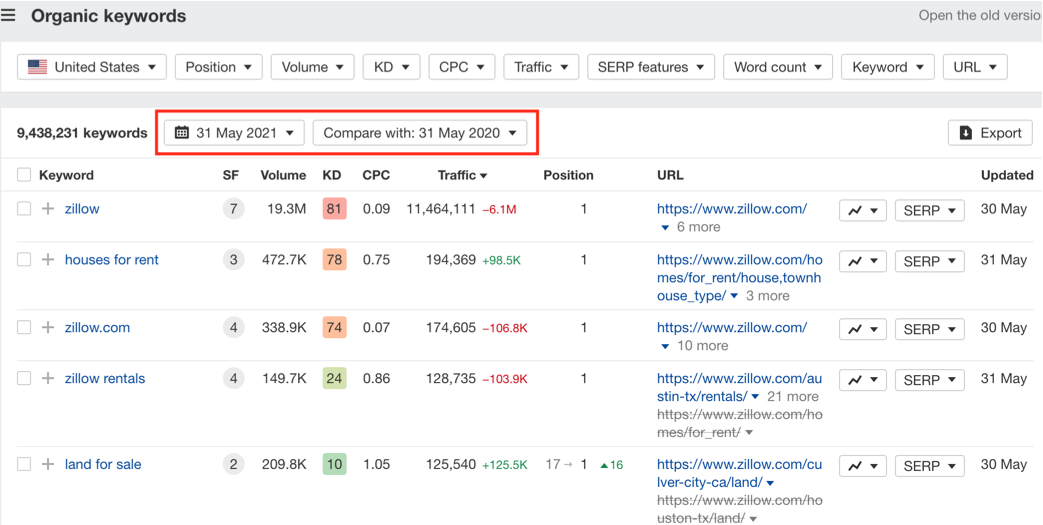
Task: Open the CPC filter dropdown
Action: coord(462,67)
